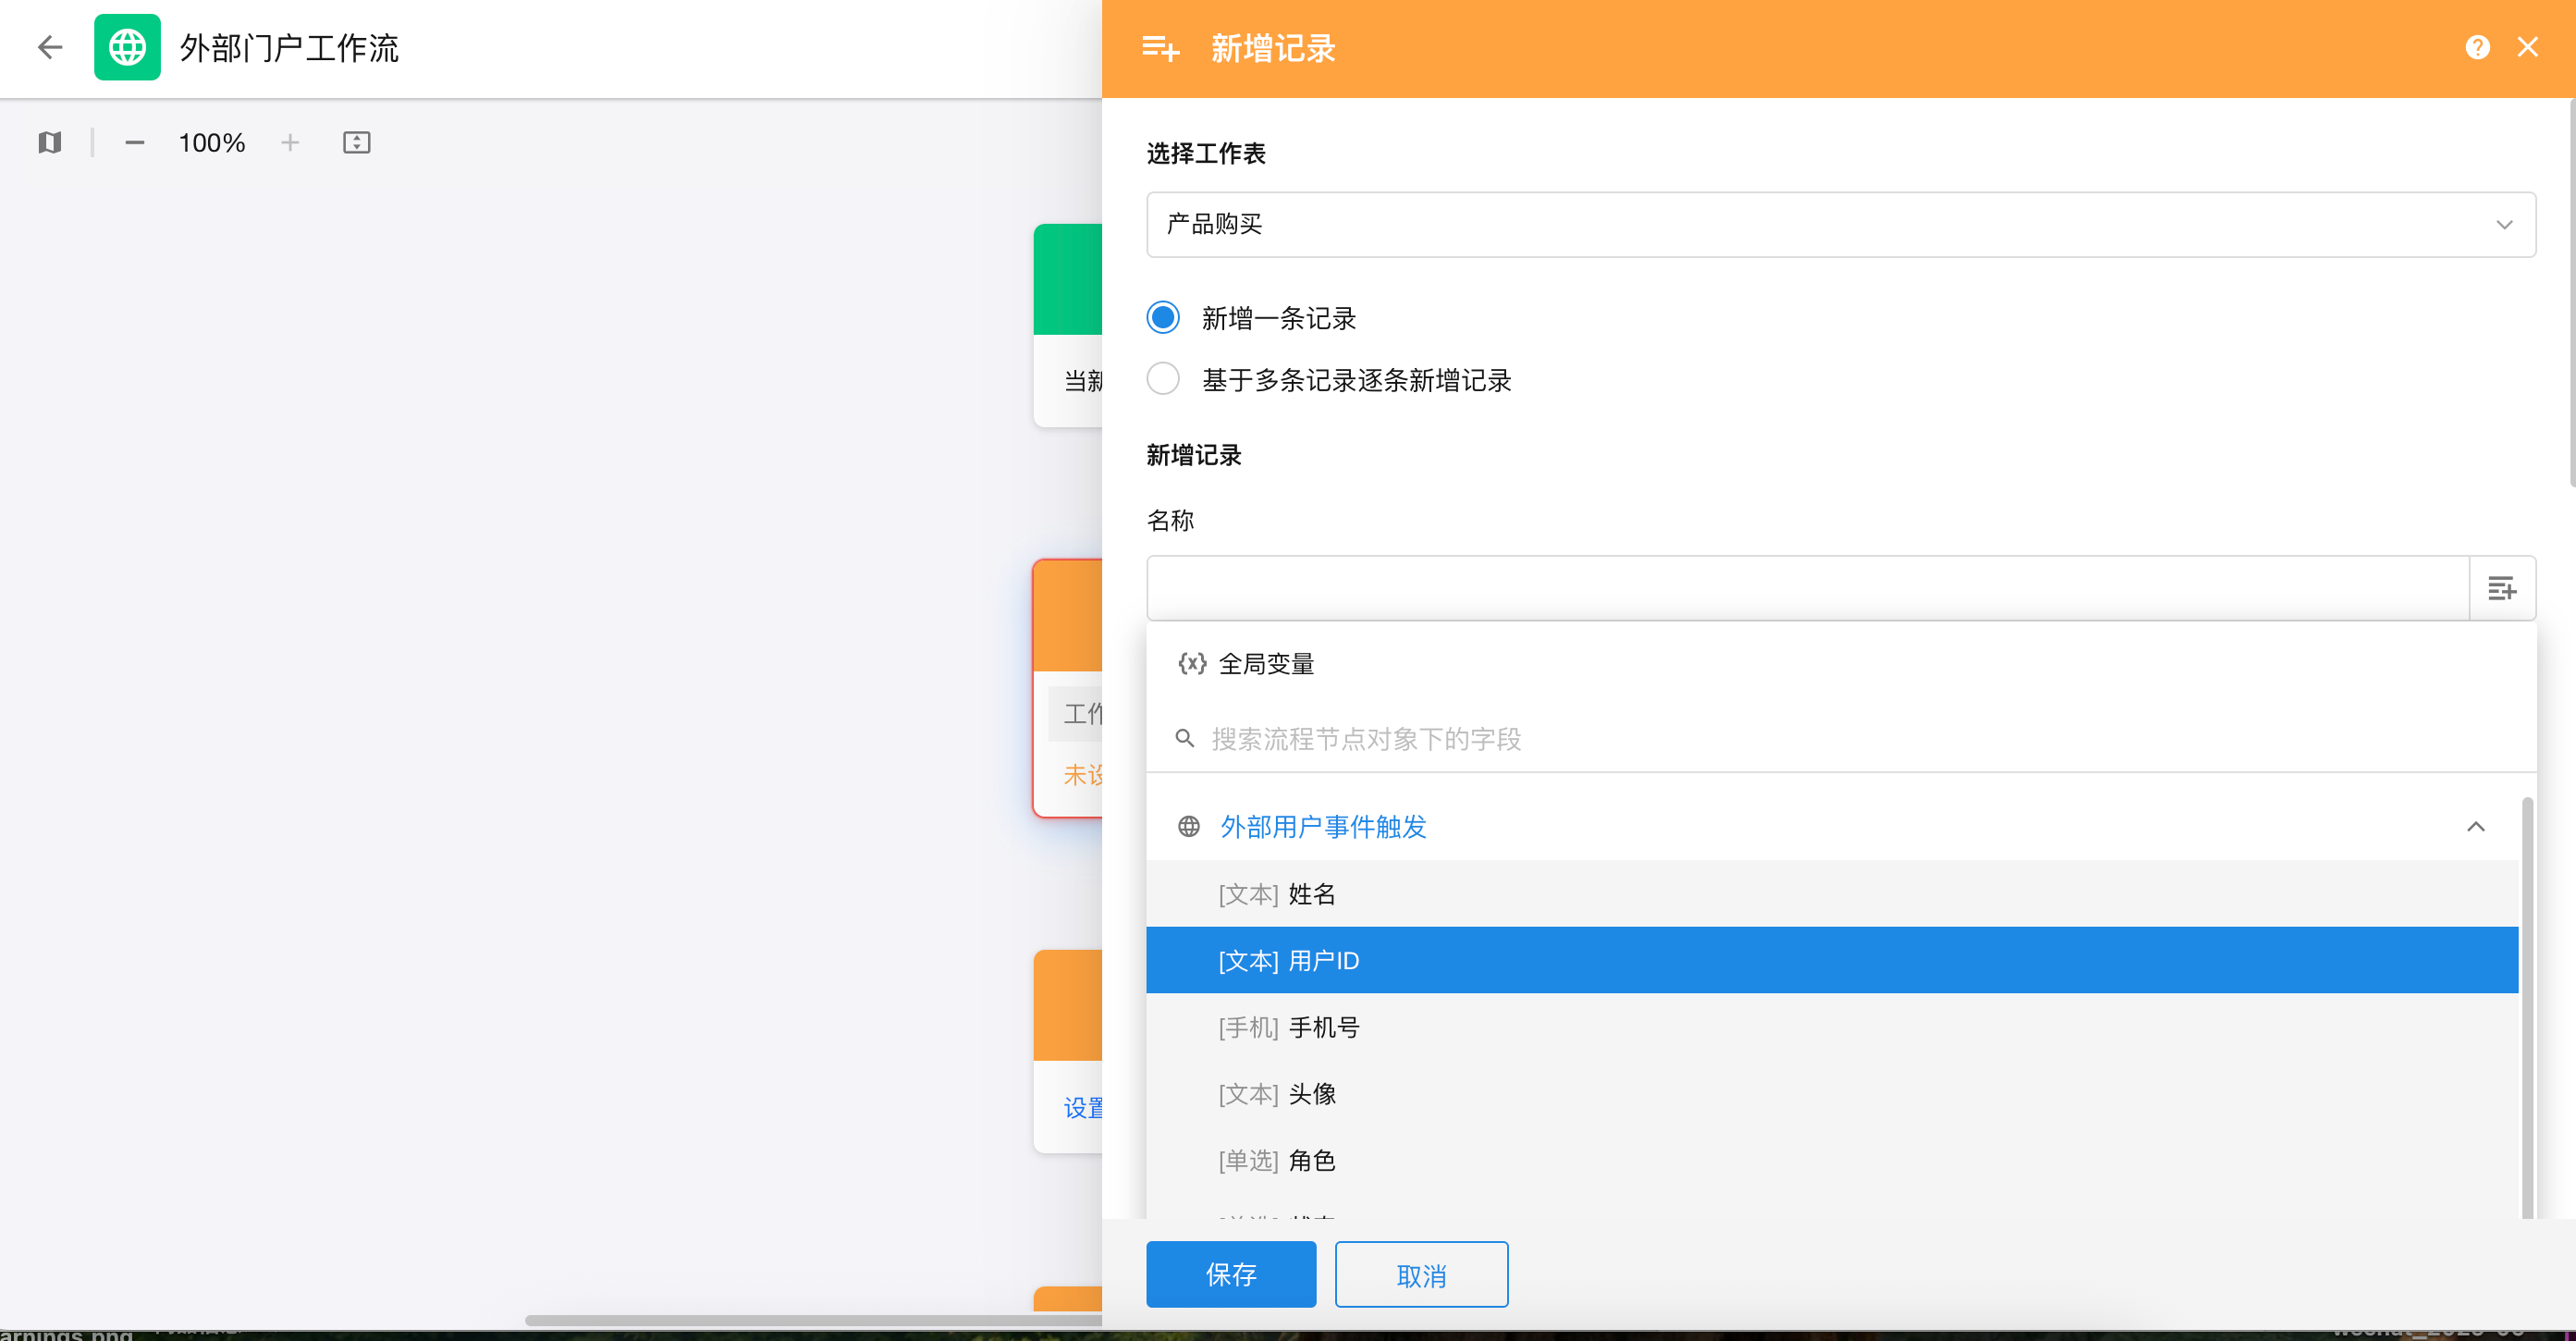Click the back arrow icon
Viewport: 2576px width, 1341px height.
[49, 47]
